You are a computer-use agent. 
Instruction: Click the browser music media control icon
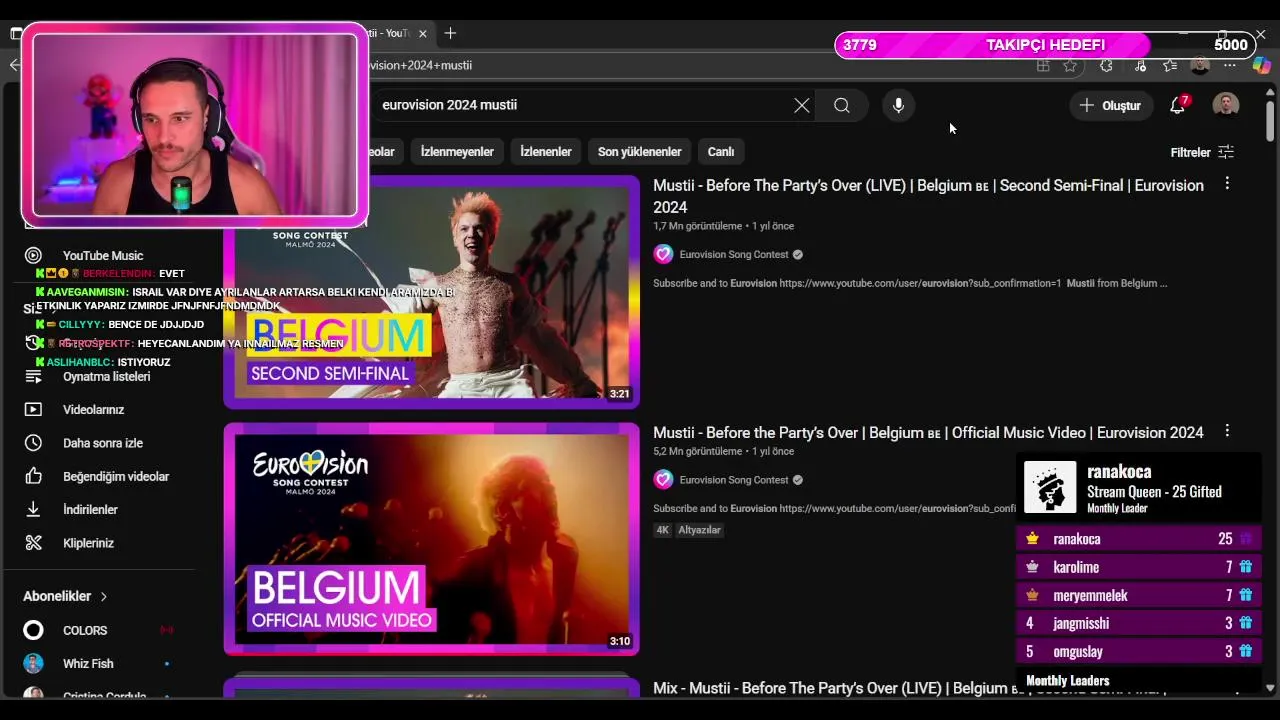tap(1140, 66)
